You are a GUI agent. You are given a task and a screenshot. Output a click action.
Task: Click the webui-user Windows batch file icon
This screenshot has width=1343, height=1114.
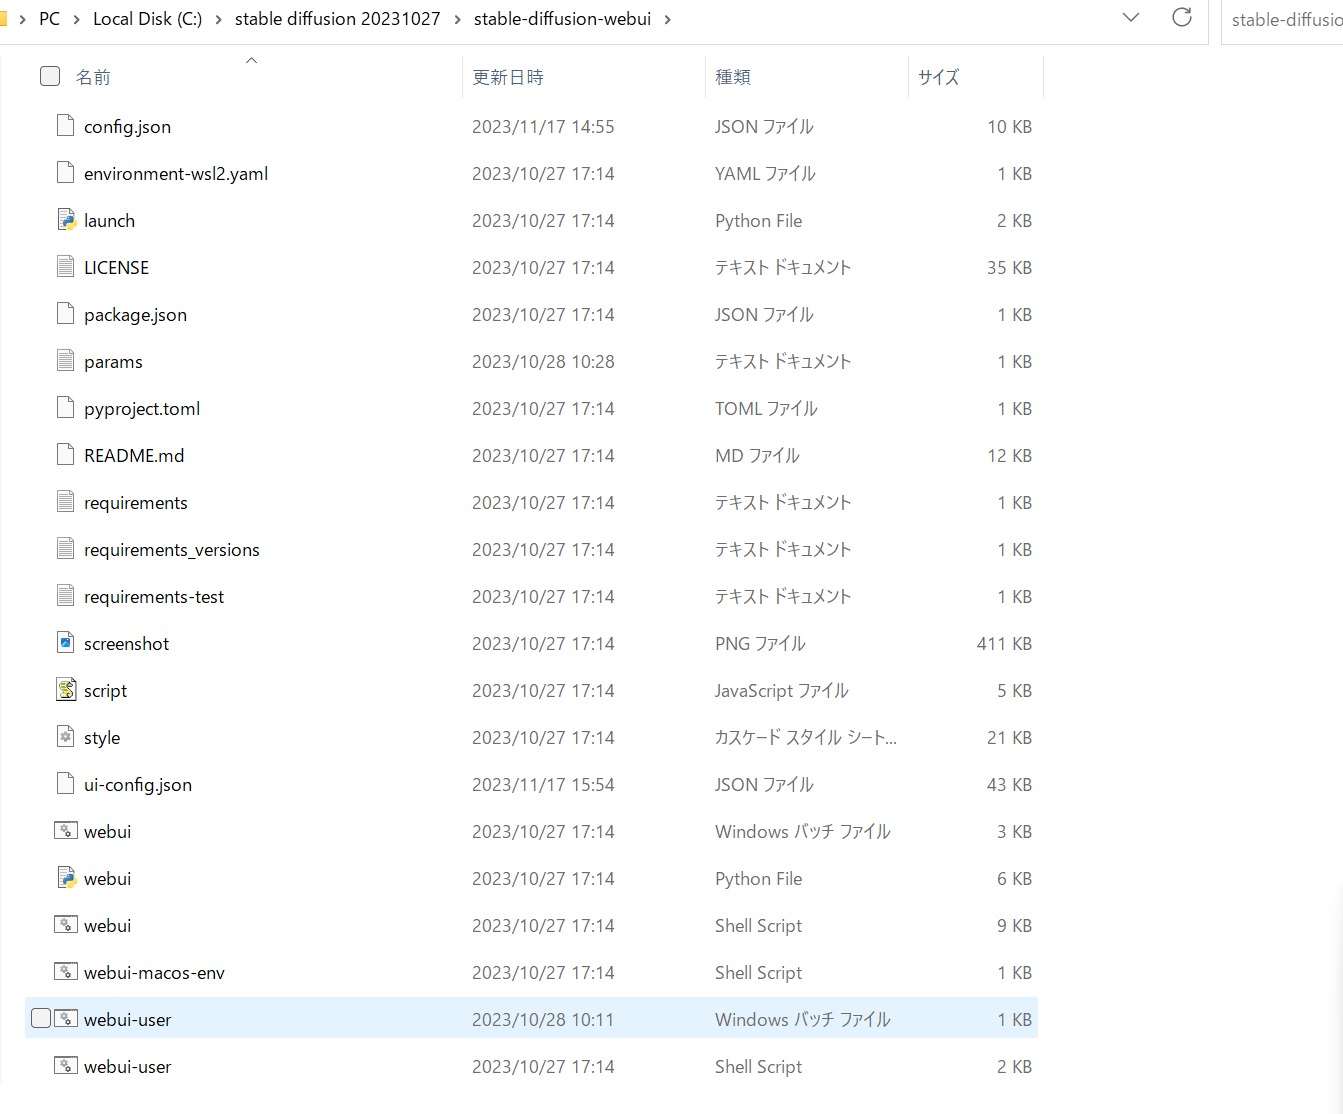65,1018
